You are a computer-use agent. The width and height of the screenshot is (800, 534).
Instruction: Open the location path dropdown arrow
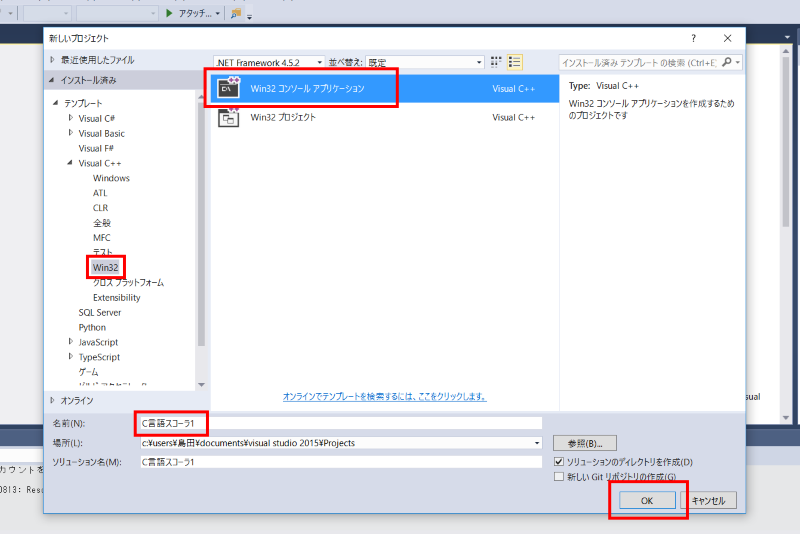coord(537,443)
